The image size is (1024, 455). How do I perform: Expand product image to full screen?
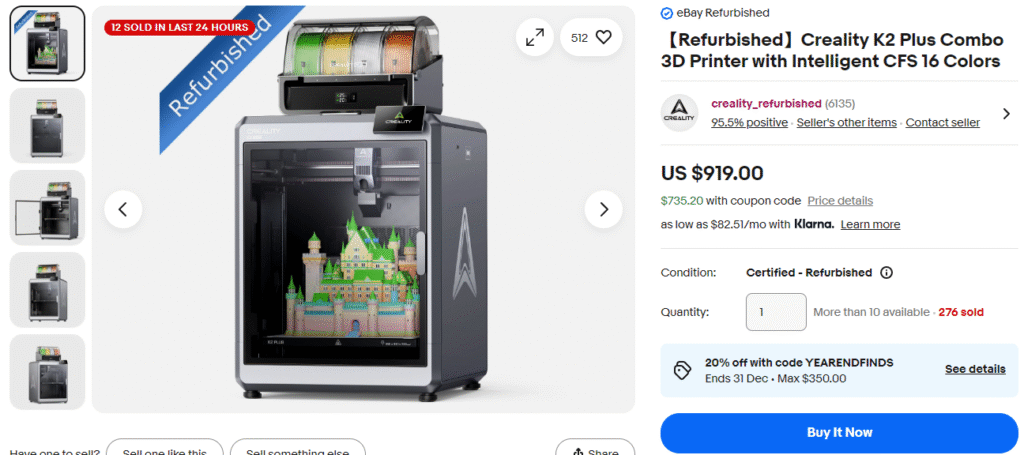[x=535, y=38]
